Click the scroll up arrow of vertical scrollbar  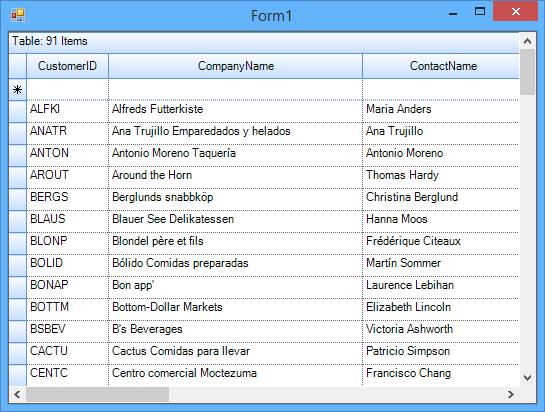pos(527,41)
